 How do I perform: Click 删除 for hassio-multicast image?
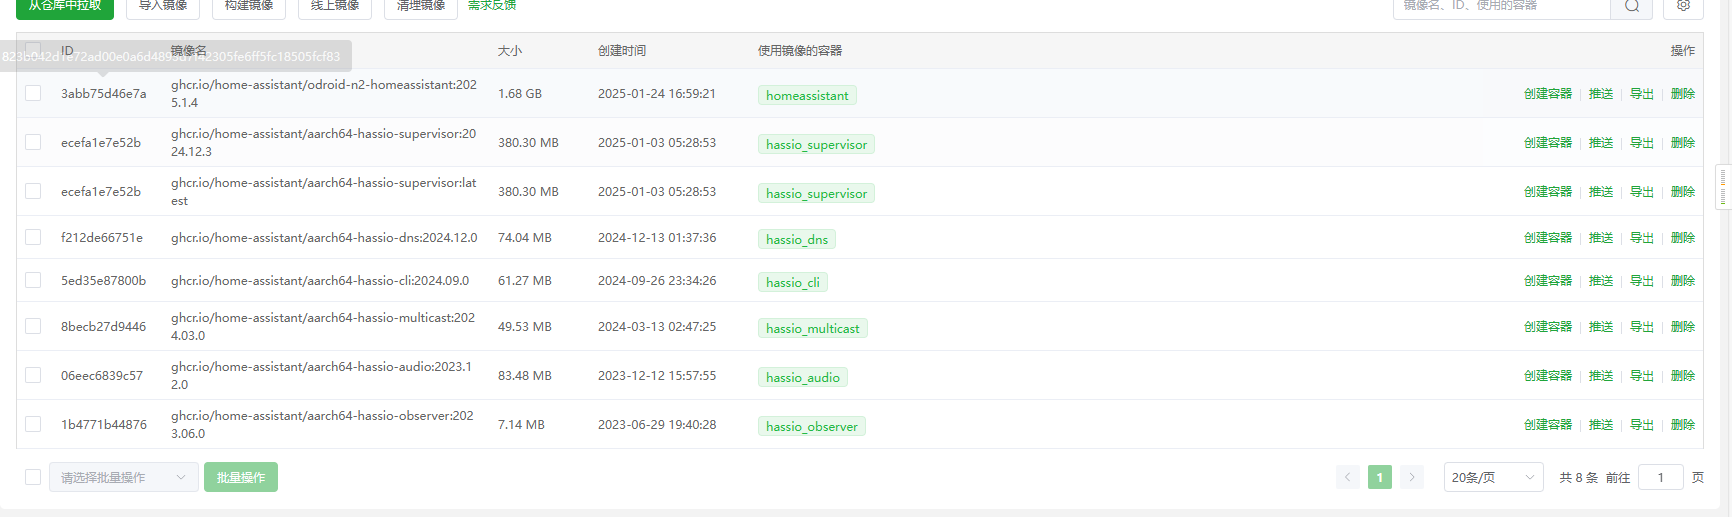tap(1683, 326)
